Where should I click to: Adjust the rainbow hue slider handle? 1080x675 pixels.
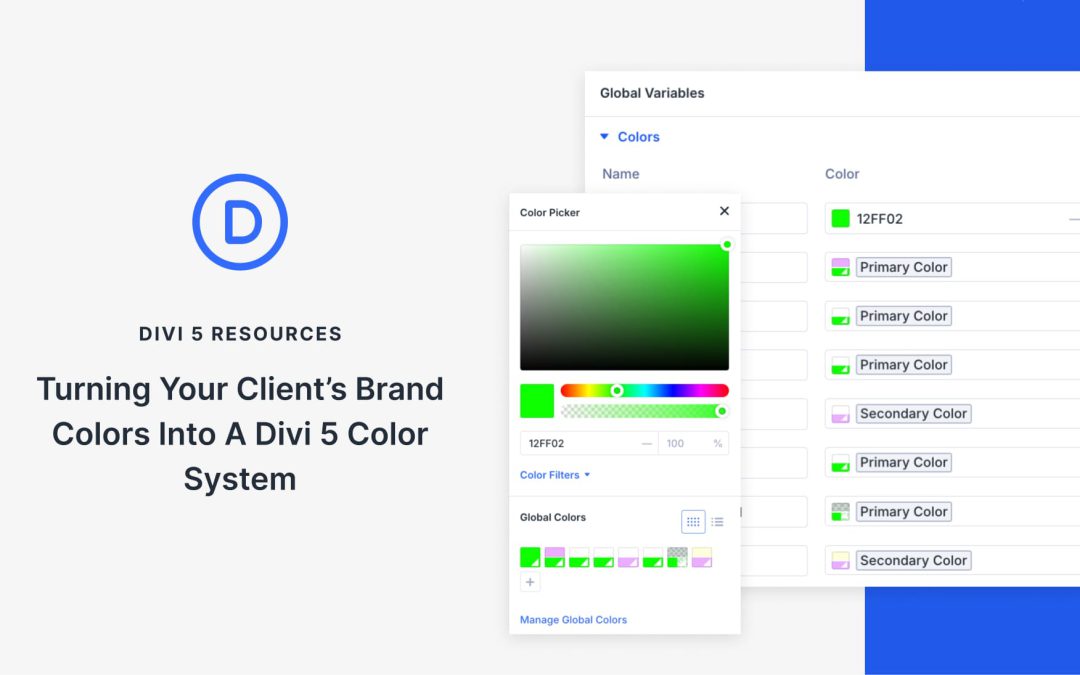point(617,391)
